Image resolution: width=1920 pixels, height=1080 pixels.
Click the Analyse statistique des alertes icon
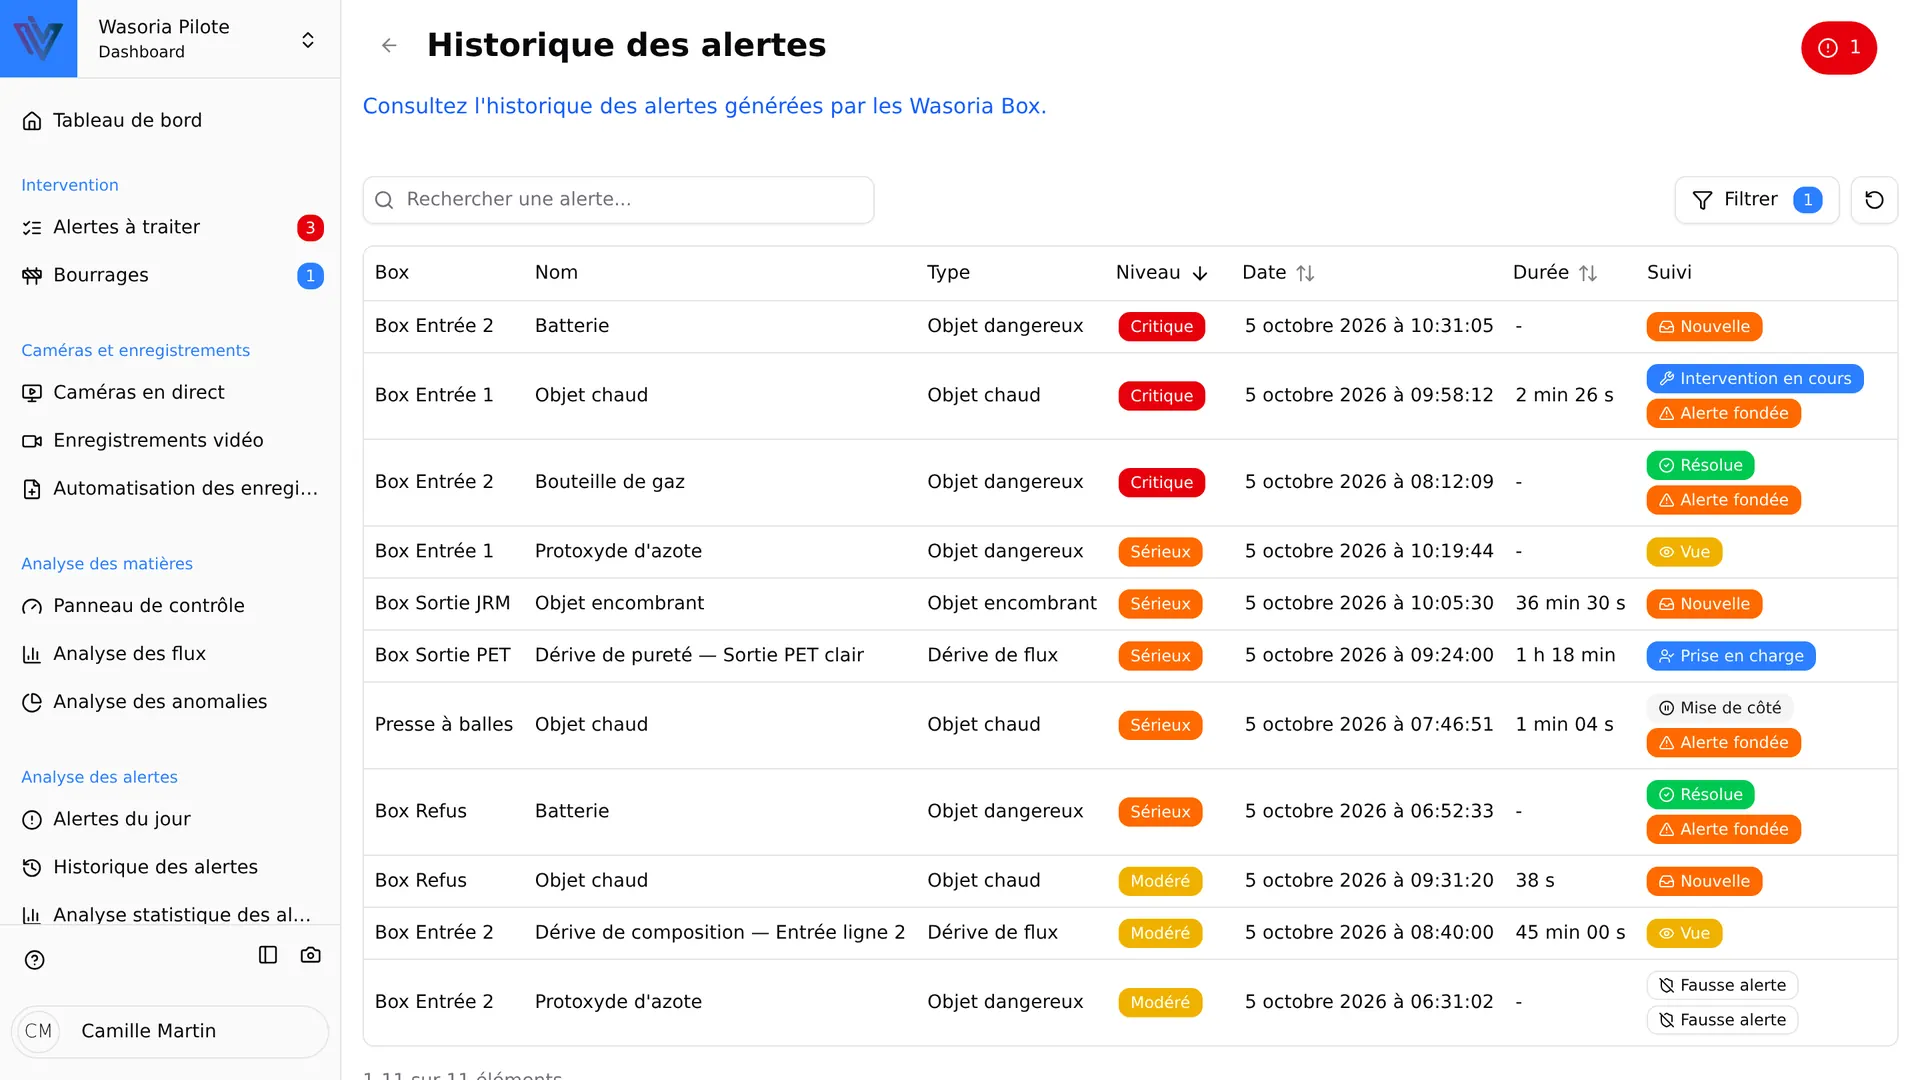pos(32,915)
